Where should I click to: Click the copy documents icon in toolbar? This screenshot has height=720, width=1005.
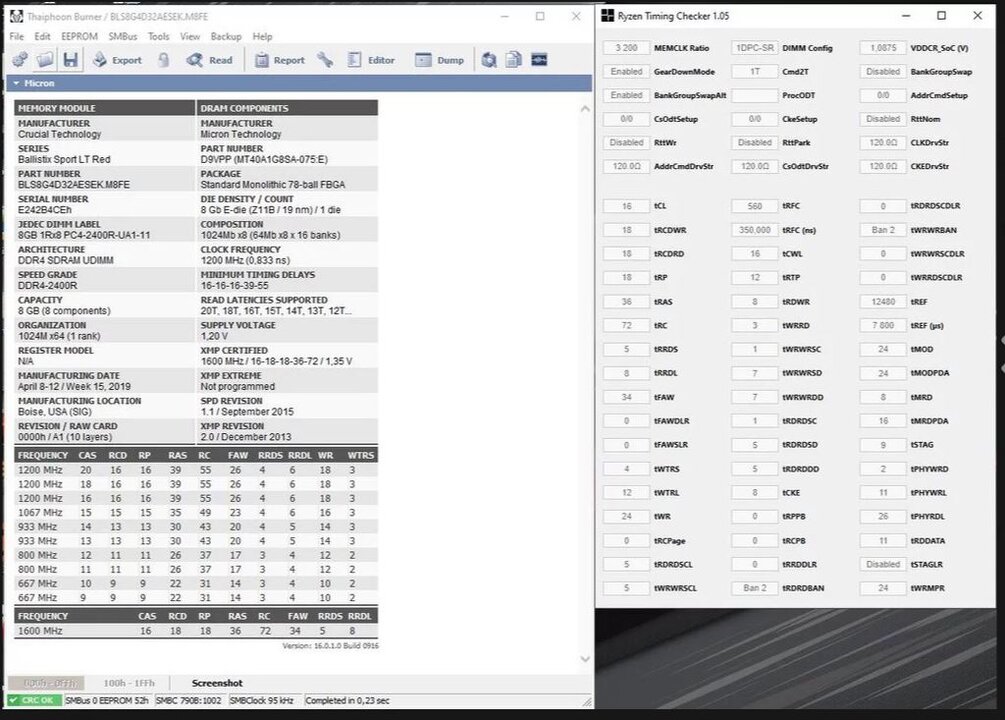[x=513, y=60]
